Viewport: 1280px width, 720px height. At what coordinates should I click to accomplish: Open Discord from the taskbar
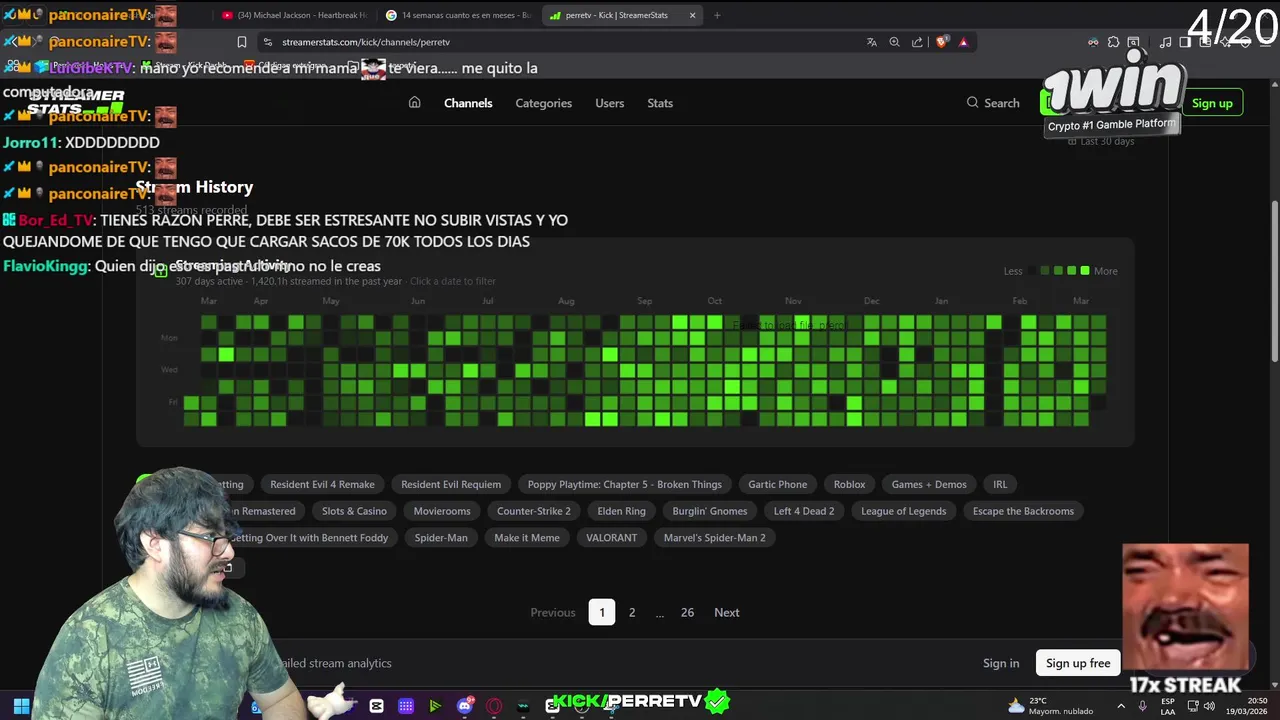click(x=465, y=706)
